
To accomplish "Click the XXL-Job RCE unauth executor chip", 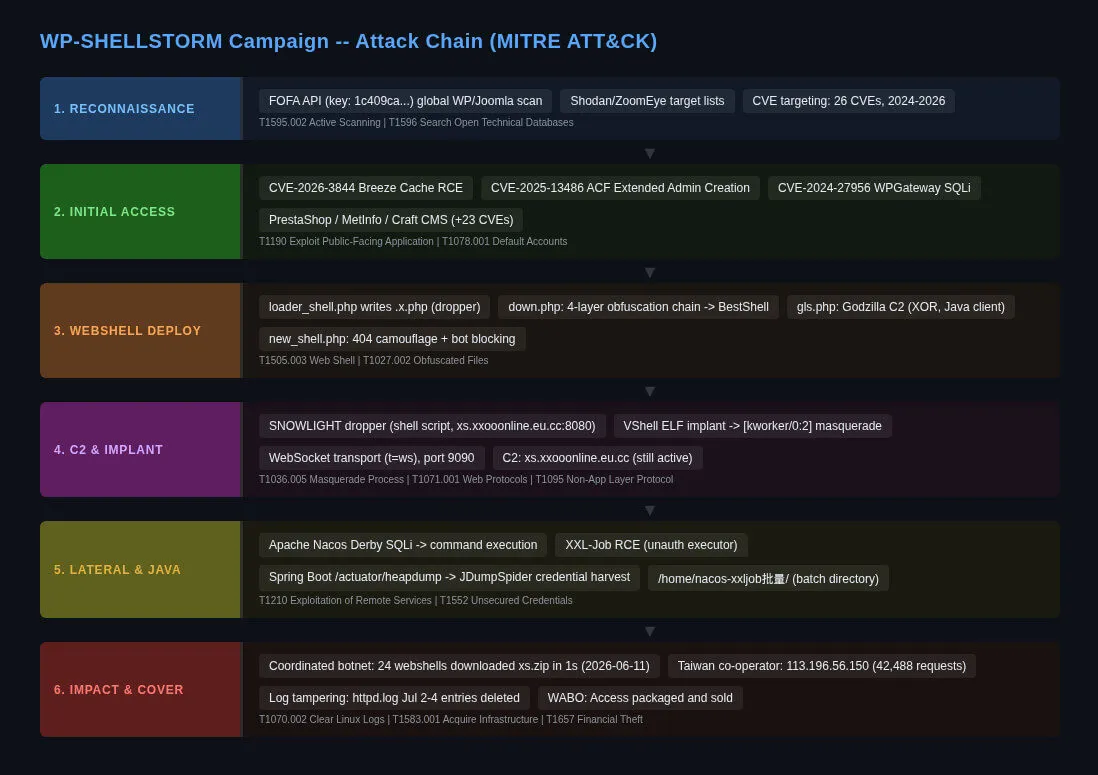I will [x=651, y=545].
